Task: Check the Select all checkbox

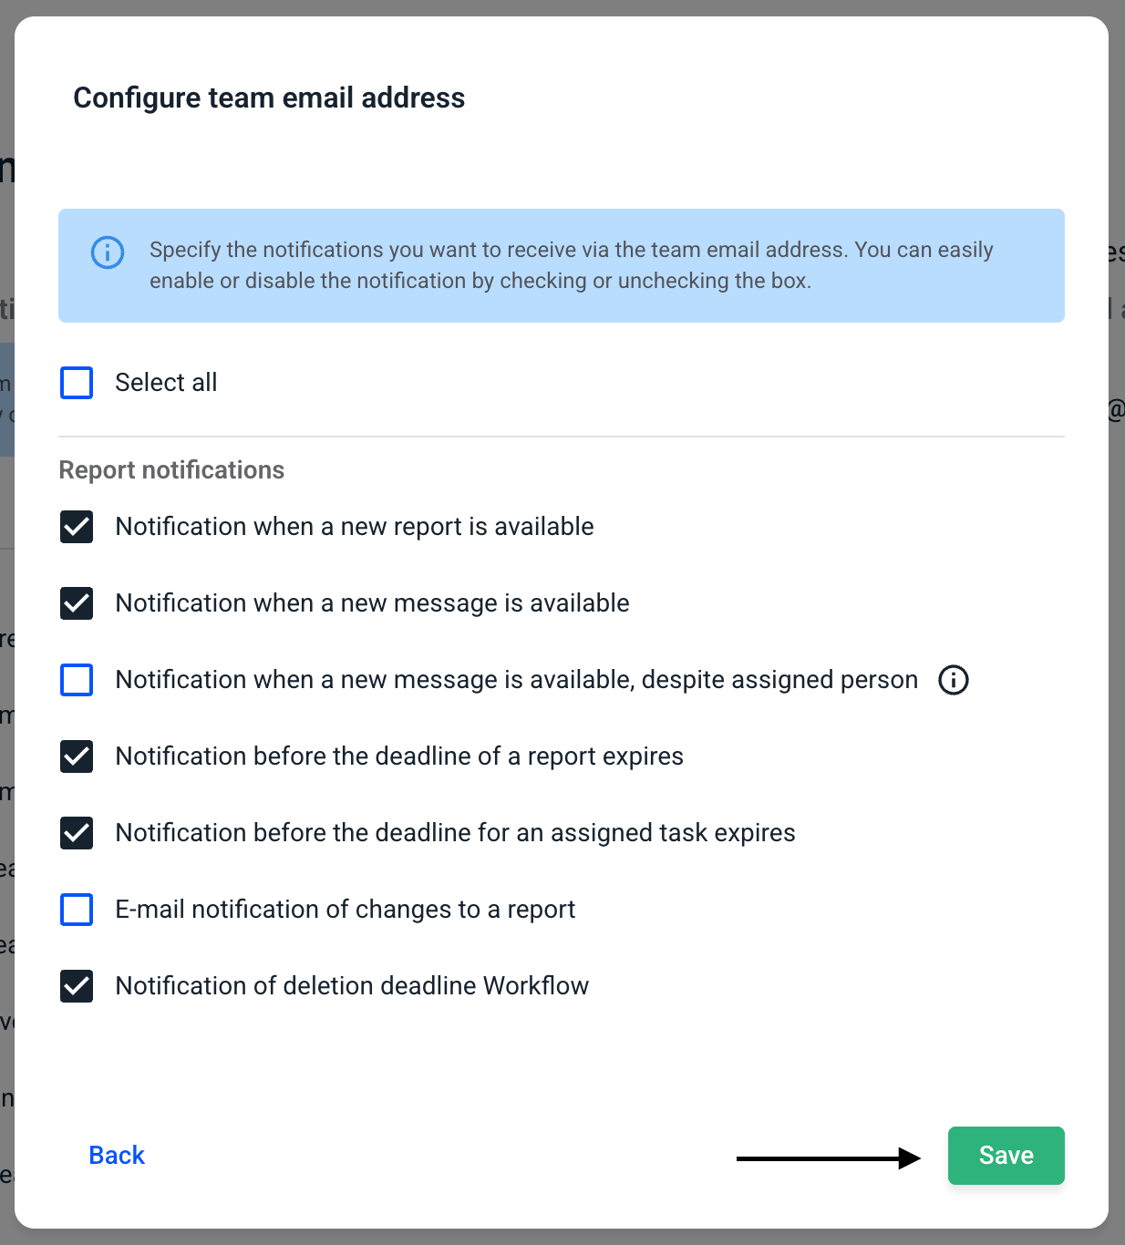Action: pyautogui.click(x=77, y=383)
